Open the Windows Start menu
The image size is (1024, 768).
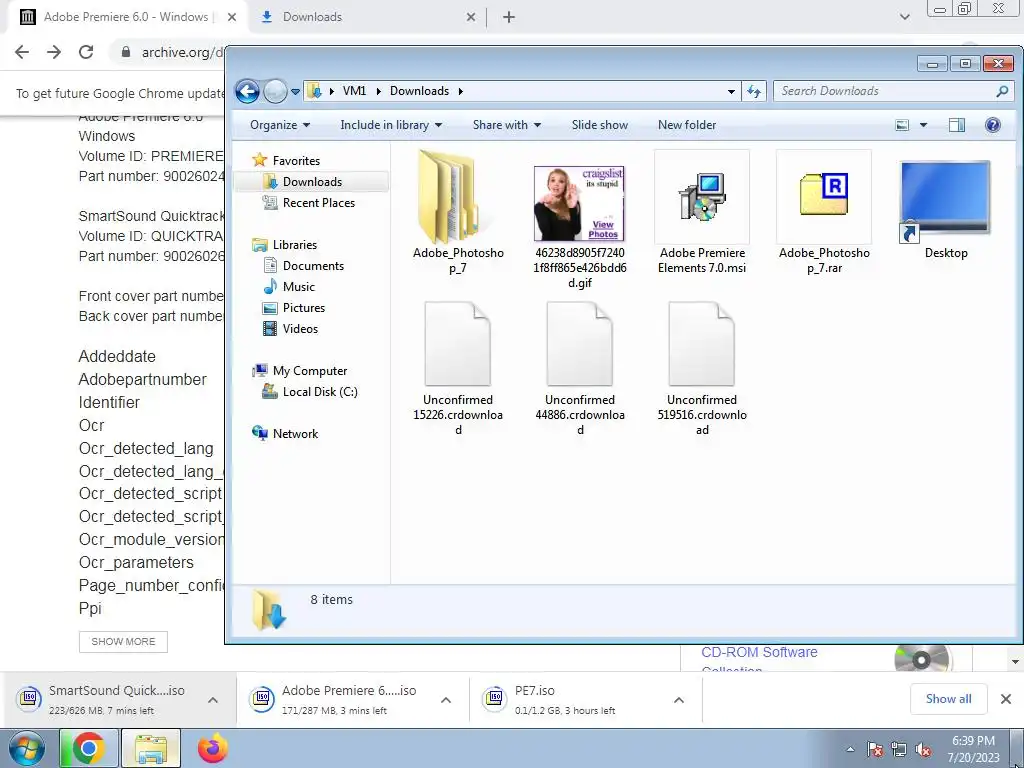[x=27, y=748]
